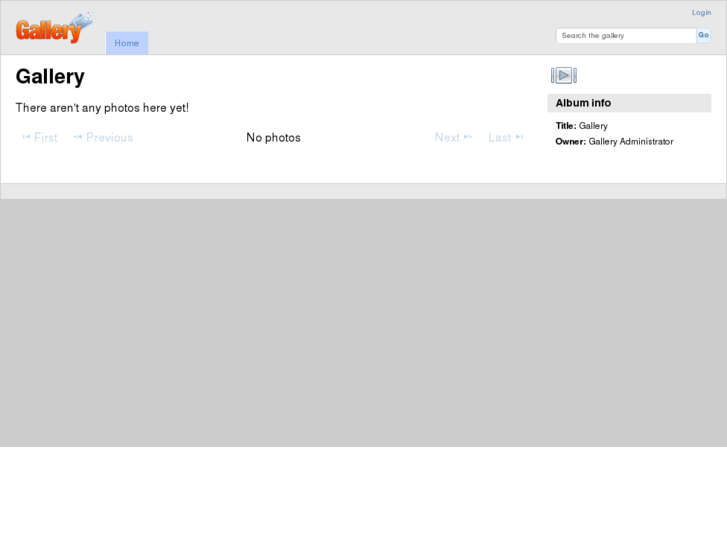Go to the Next page link
Viewport: 727px width, 545px height.
453,137
